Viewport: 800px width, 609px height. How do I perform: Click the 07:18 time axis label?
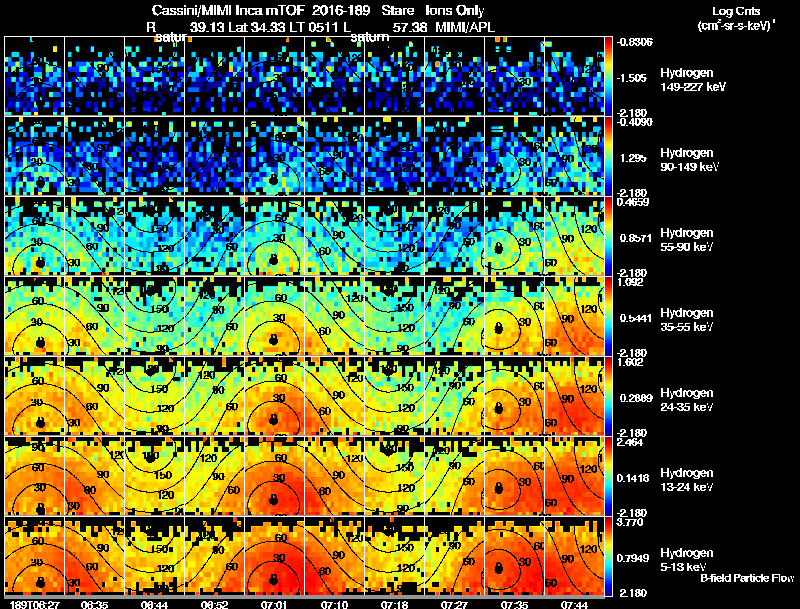click(394, 605)
